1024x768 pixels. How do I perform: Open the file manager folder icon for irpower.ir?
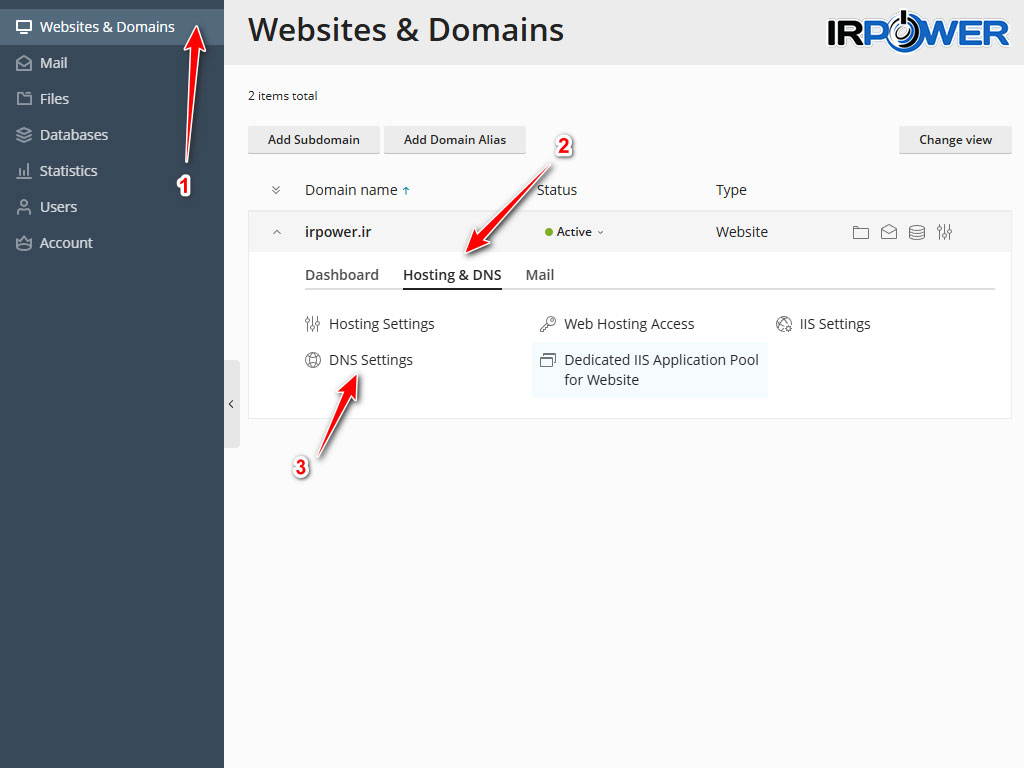tap(861, 231)
